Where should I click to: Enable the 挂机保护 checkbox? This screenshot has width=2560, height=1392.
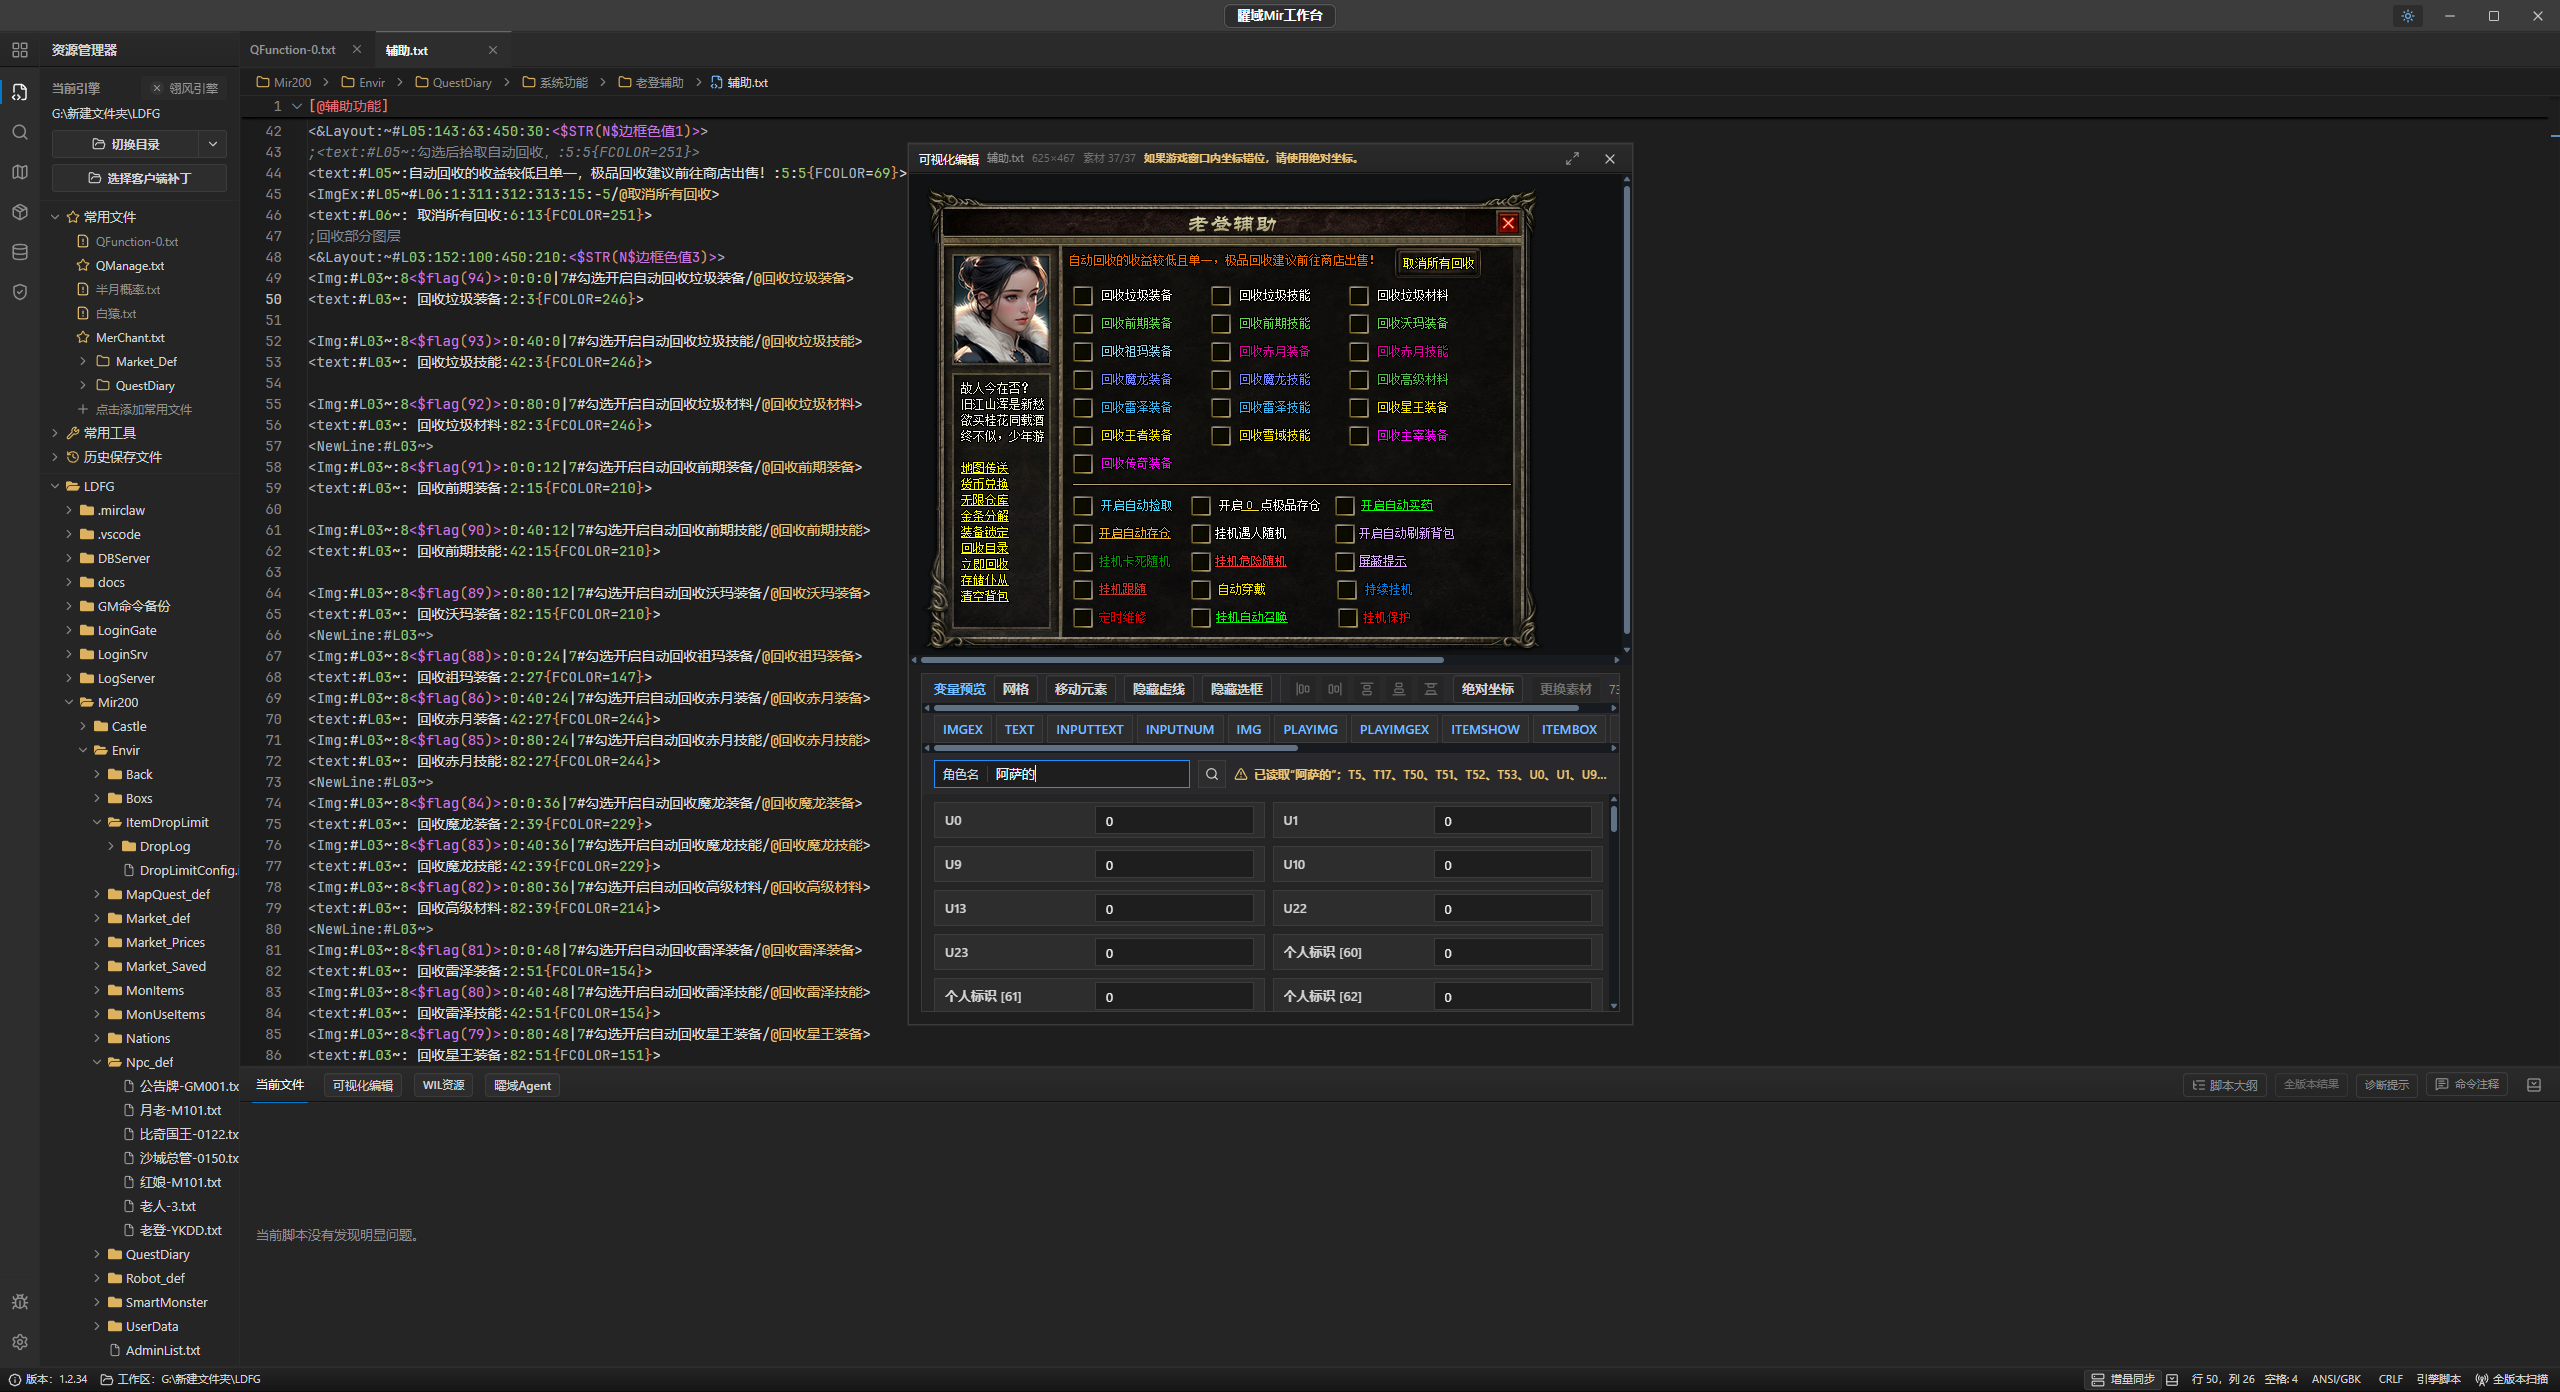(x=1347, y=618)
